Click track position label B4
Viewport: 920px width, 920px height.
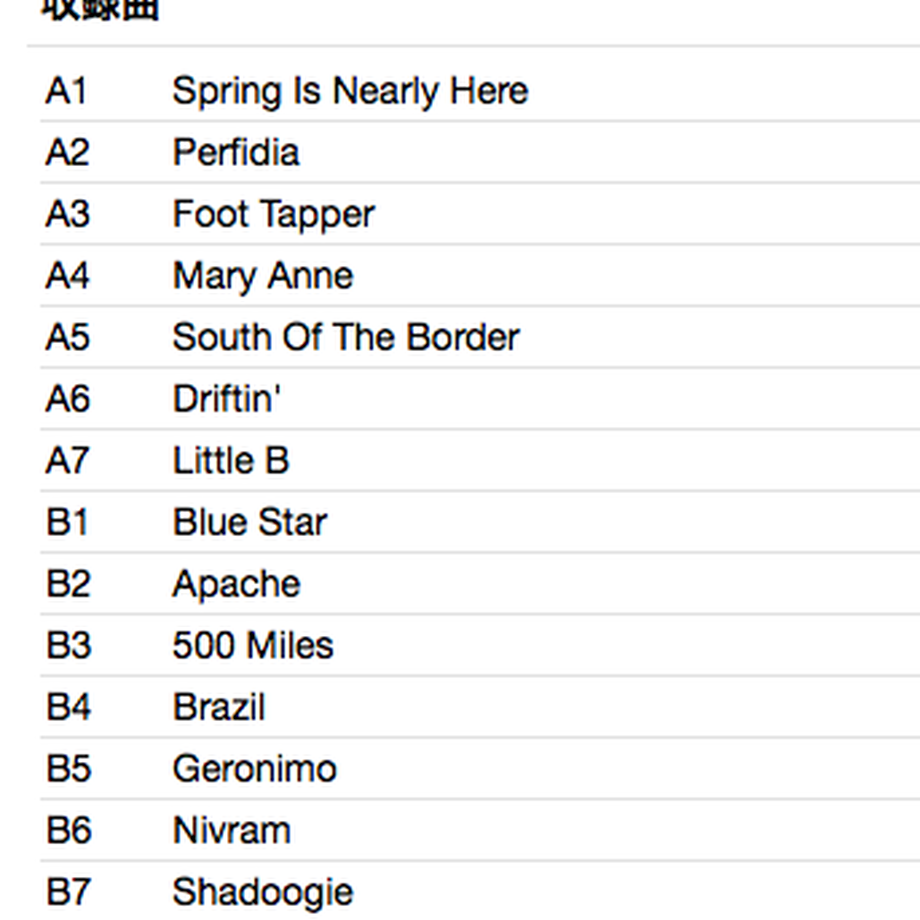click(69, 707)
